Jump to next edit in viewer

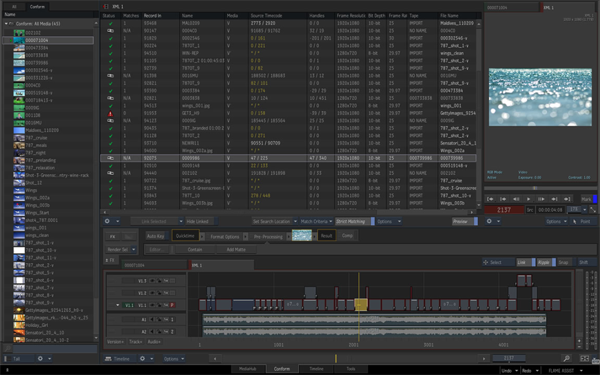pos(554,199)
